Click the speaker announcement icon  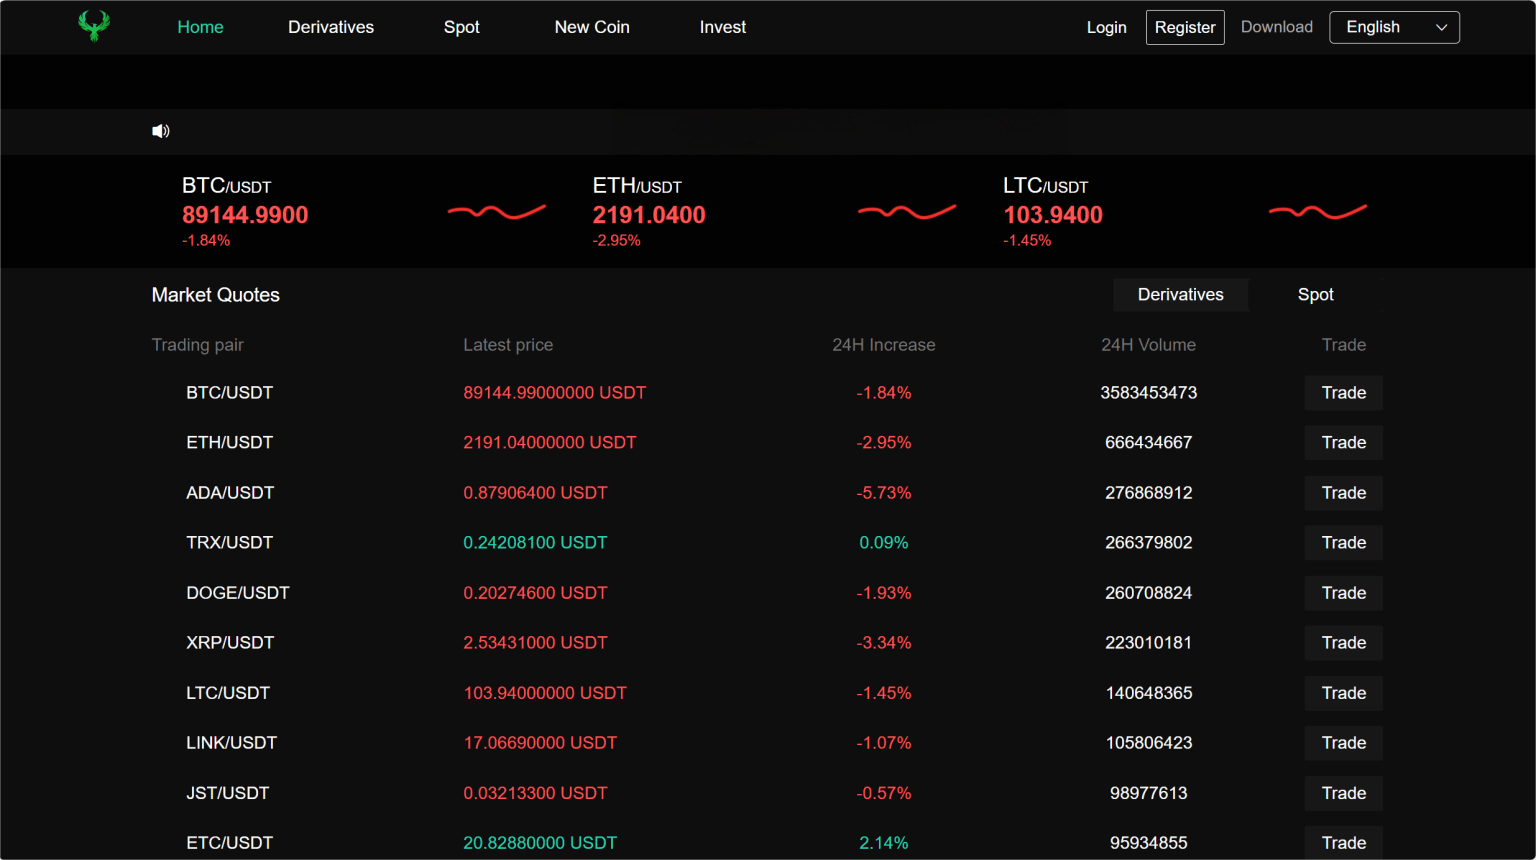click(x=160, y=131)
